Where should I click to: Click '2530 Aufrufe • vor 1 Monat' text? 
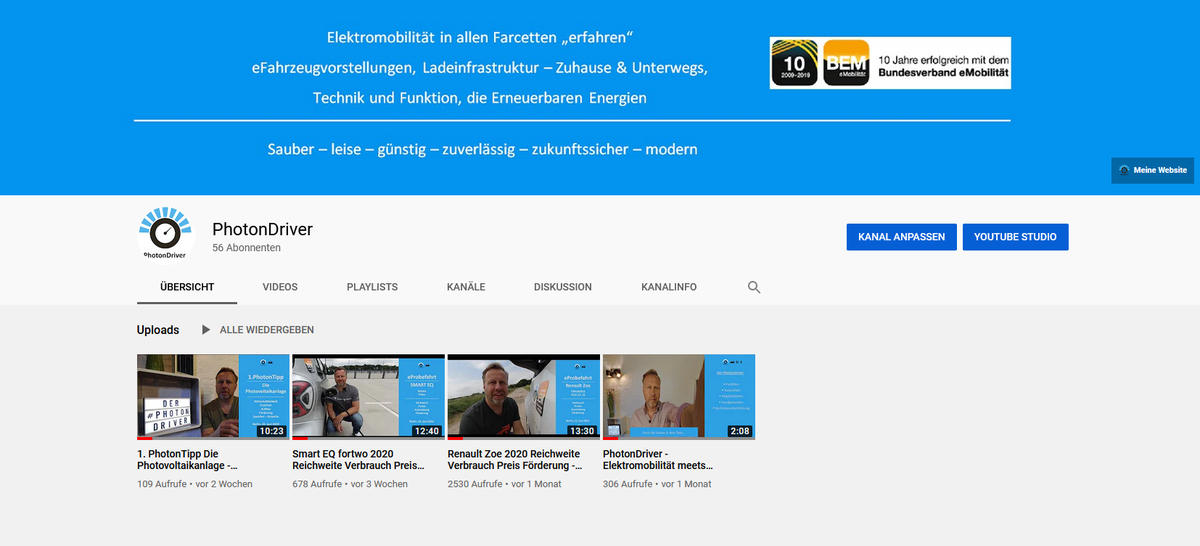pyautogui.click(x=505, y=484)
